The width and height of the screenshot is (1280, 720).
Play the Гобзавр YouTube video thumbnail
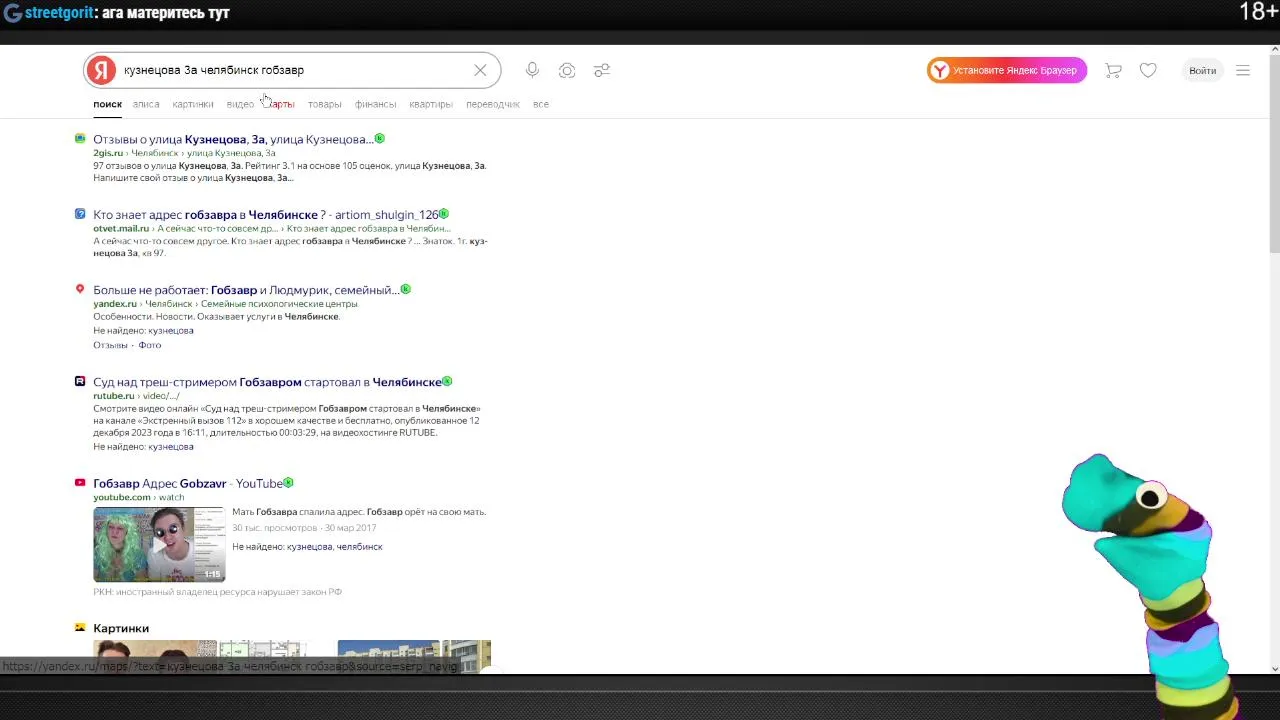(x=159, y=544)
